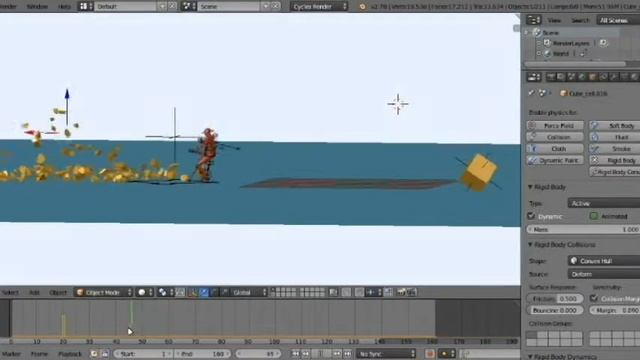This screenshot has width=640, height=360.
Task: Select the translate manipulator arrow icon
Action: coord(203,292)
